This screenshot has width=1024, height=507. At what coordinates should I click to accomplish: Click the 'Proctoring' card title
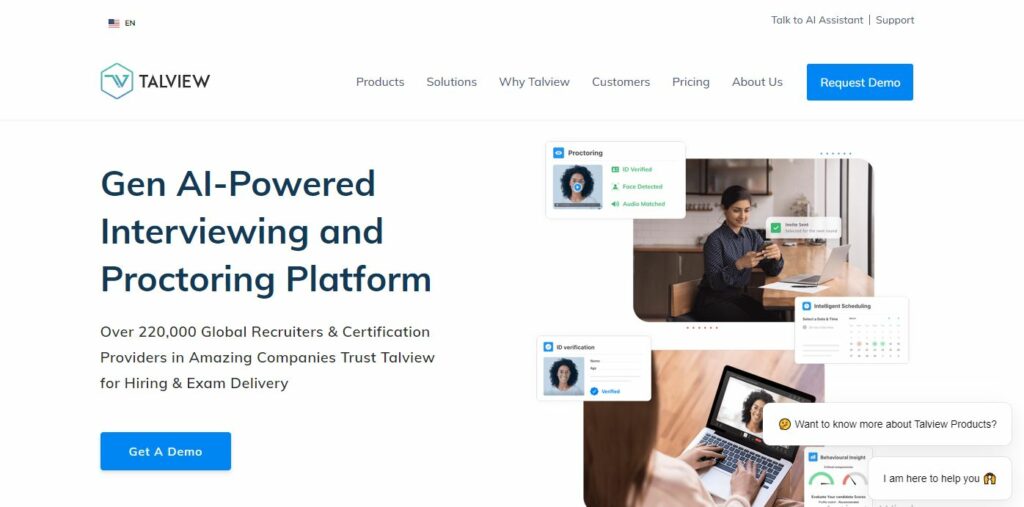[x=585, y=153]
